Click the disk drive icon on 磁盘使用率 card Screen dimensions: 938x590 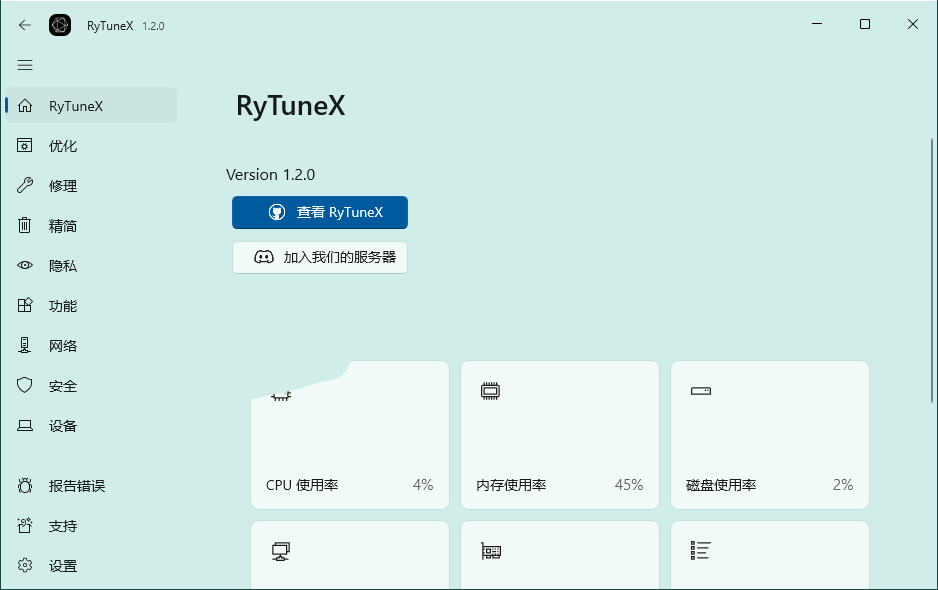pos(701,391)
